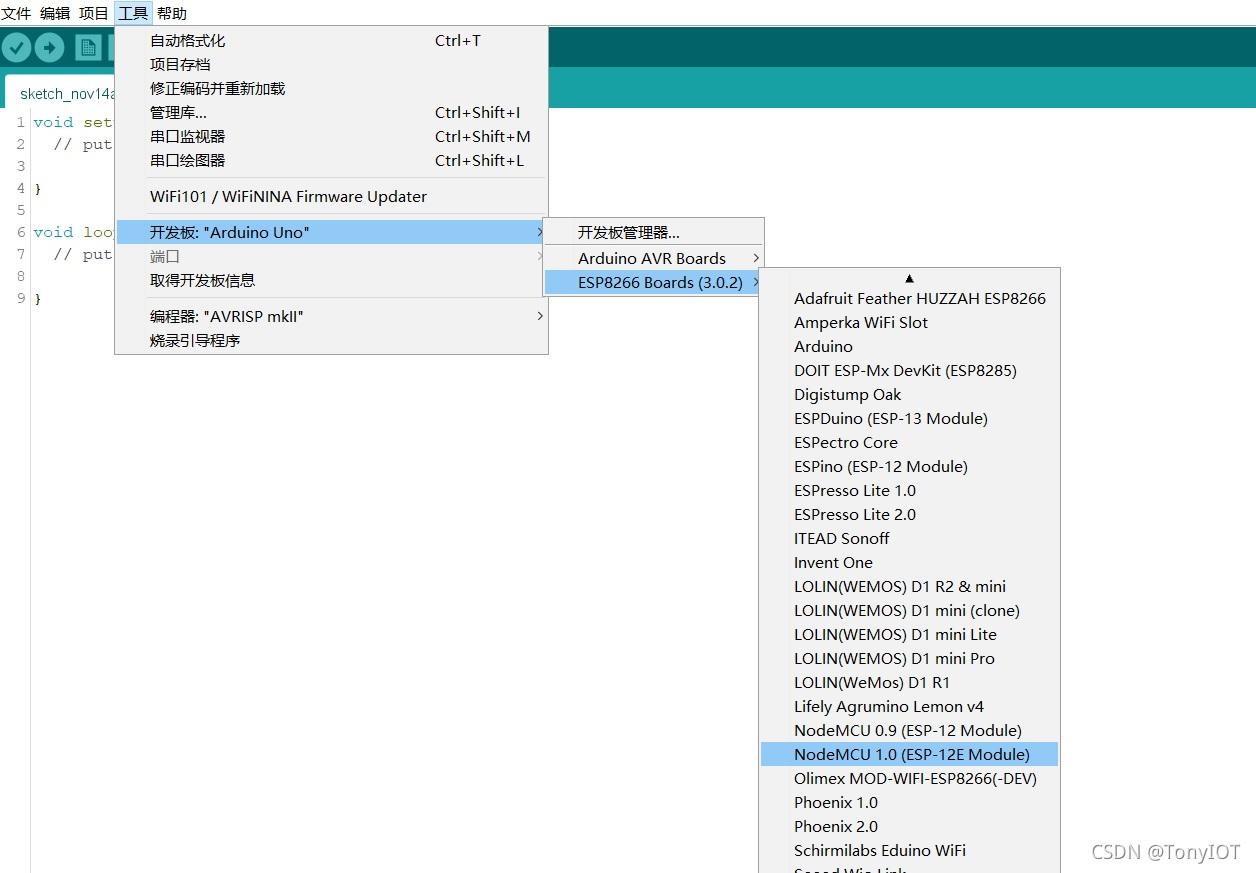Select Phoenix 2.0 board

tap(909, 827)
